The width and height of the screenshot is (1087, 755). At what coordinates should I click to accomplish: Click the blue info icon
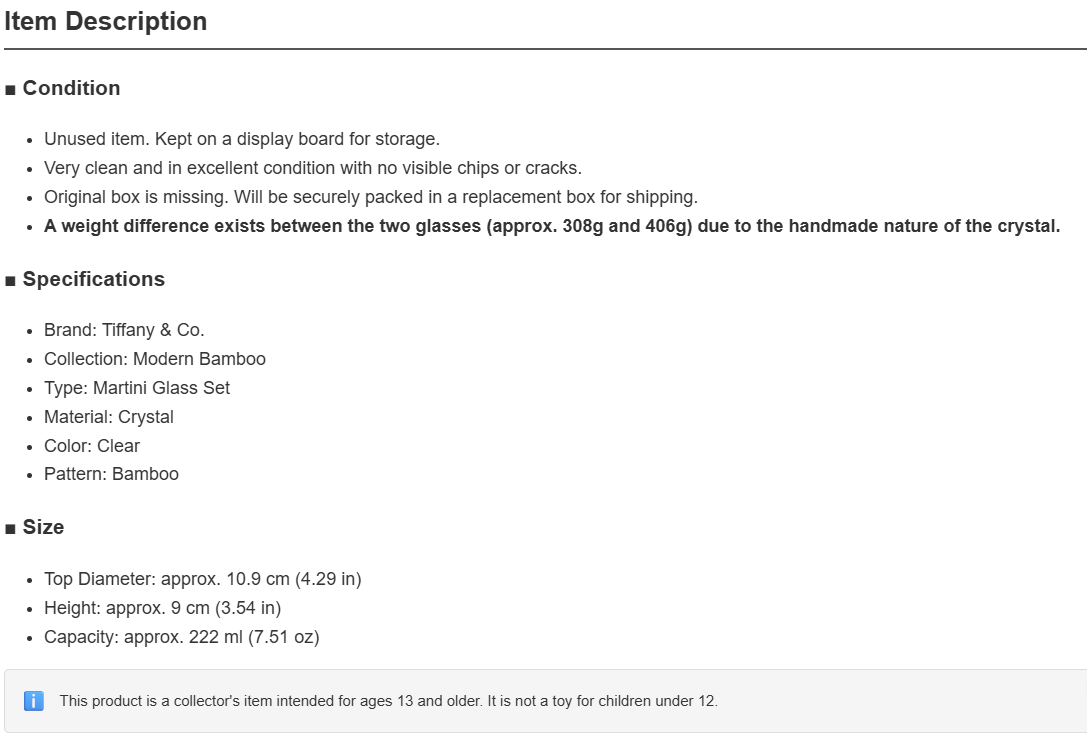33,701
